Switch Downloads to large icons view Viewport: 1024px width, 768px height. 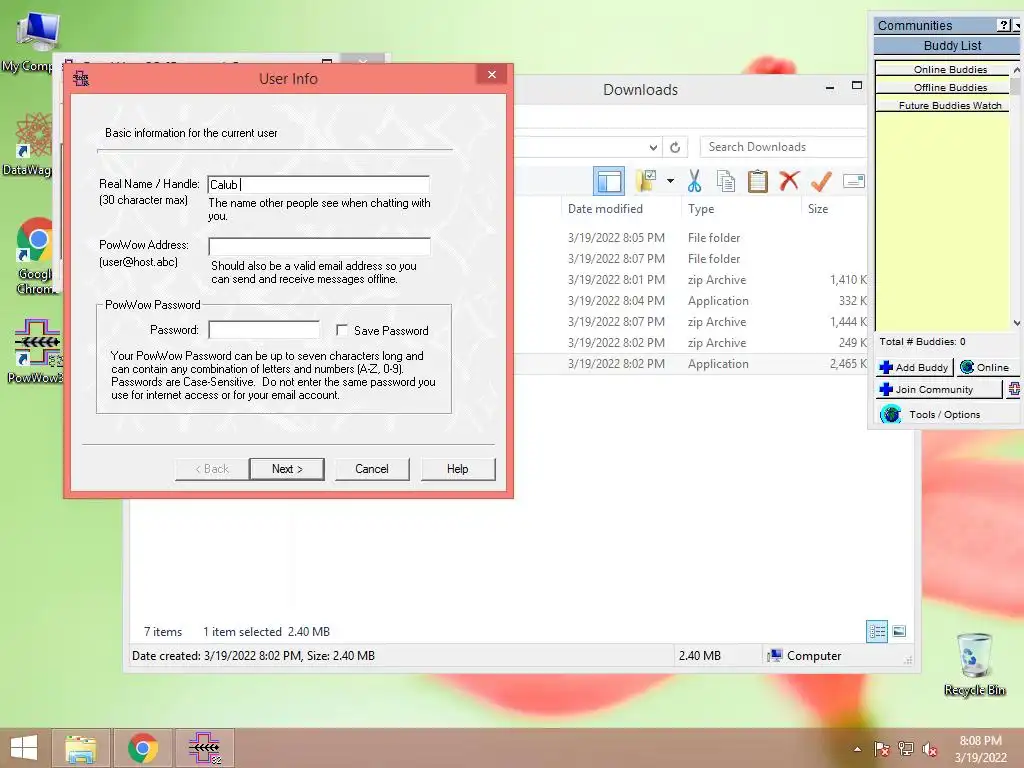tap(899, 631)
